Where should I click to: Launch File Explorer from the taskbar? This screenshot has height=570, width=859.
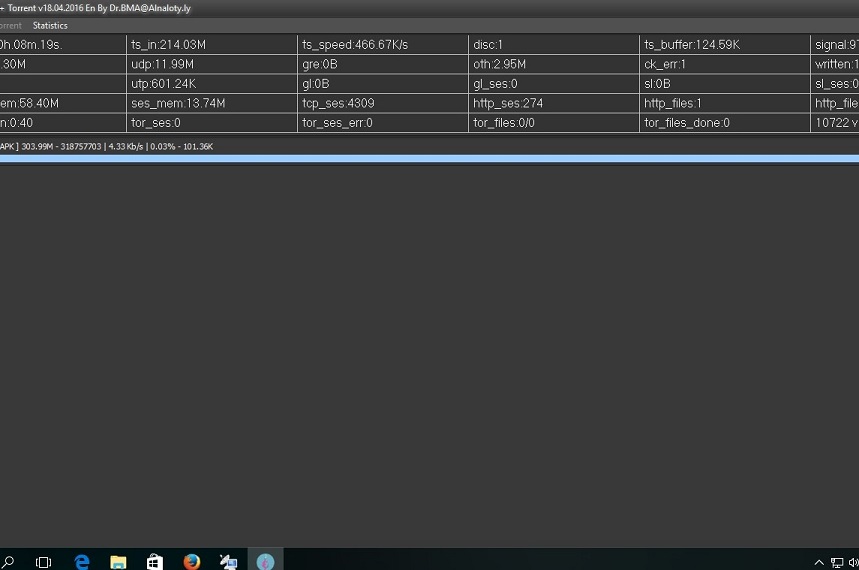click(118, 561)
